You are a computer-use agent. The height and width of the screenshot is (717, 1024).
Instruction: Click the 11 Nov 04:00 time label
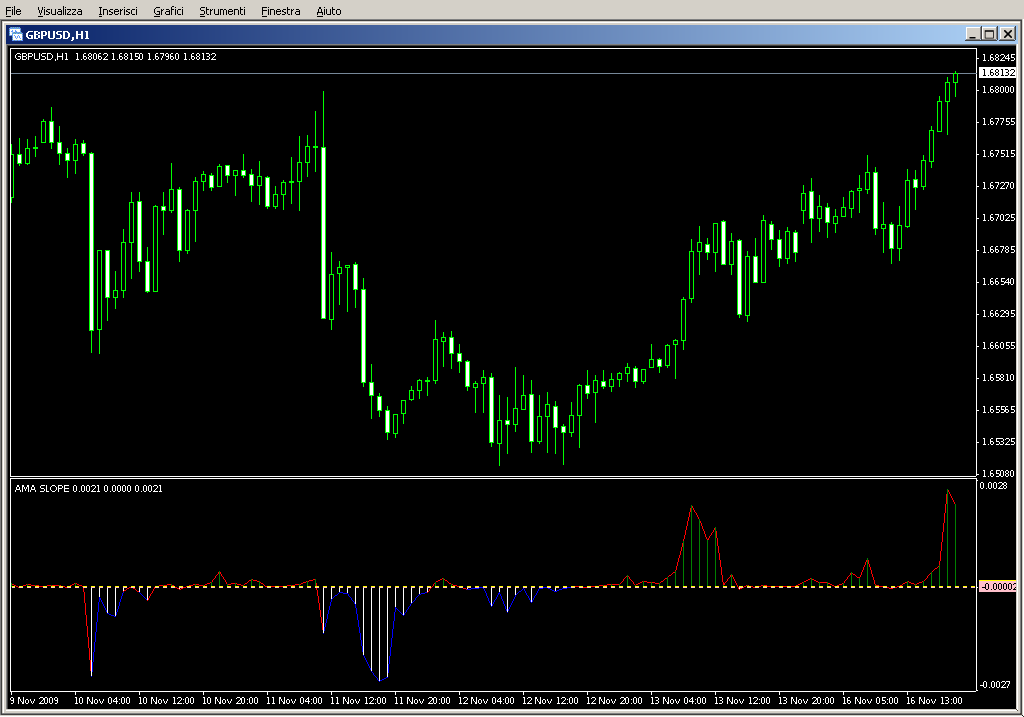[x=294, y=701]
